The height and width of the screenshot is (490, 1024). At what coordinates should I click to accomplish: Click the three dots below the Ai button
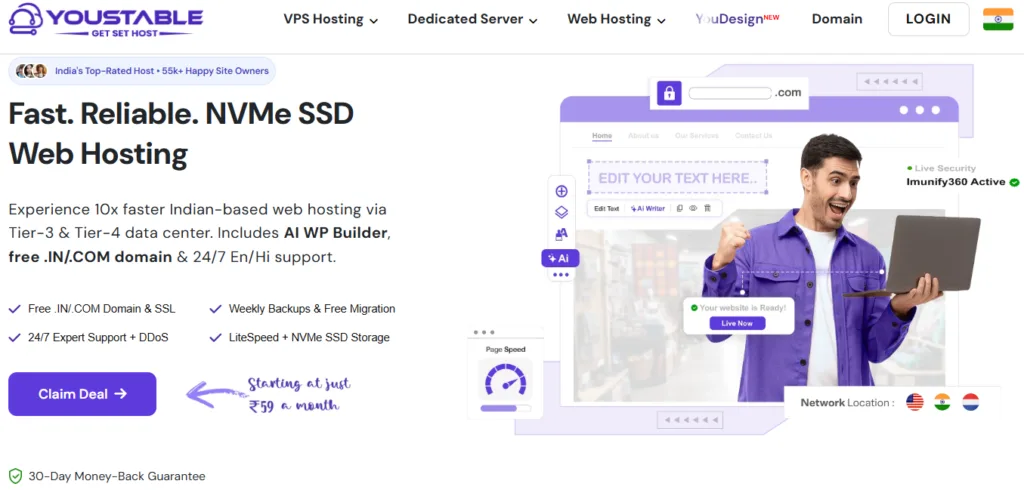pos(561,275)
